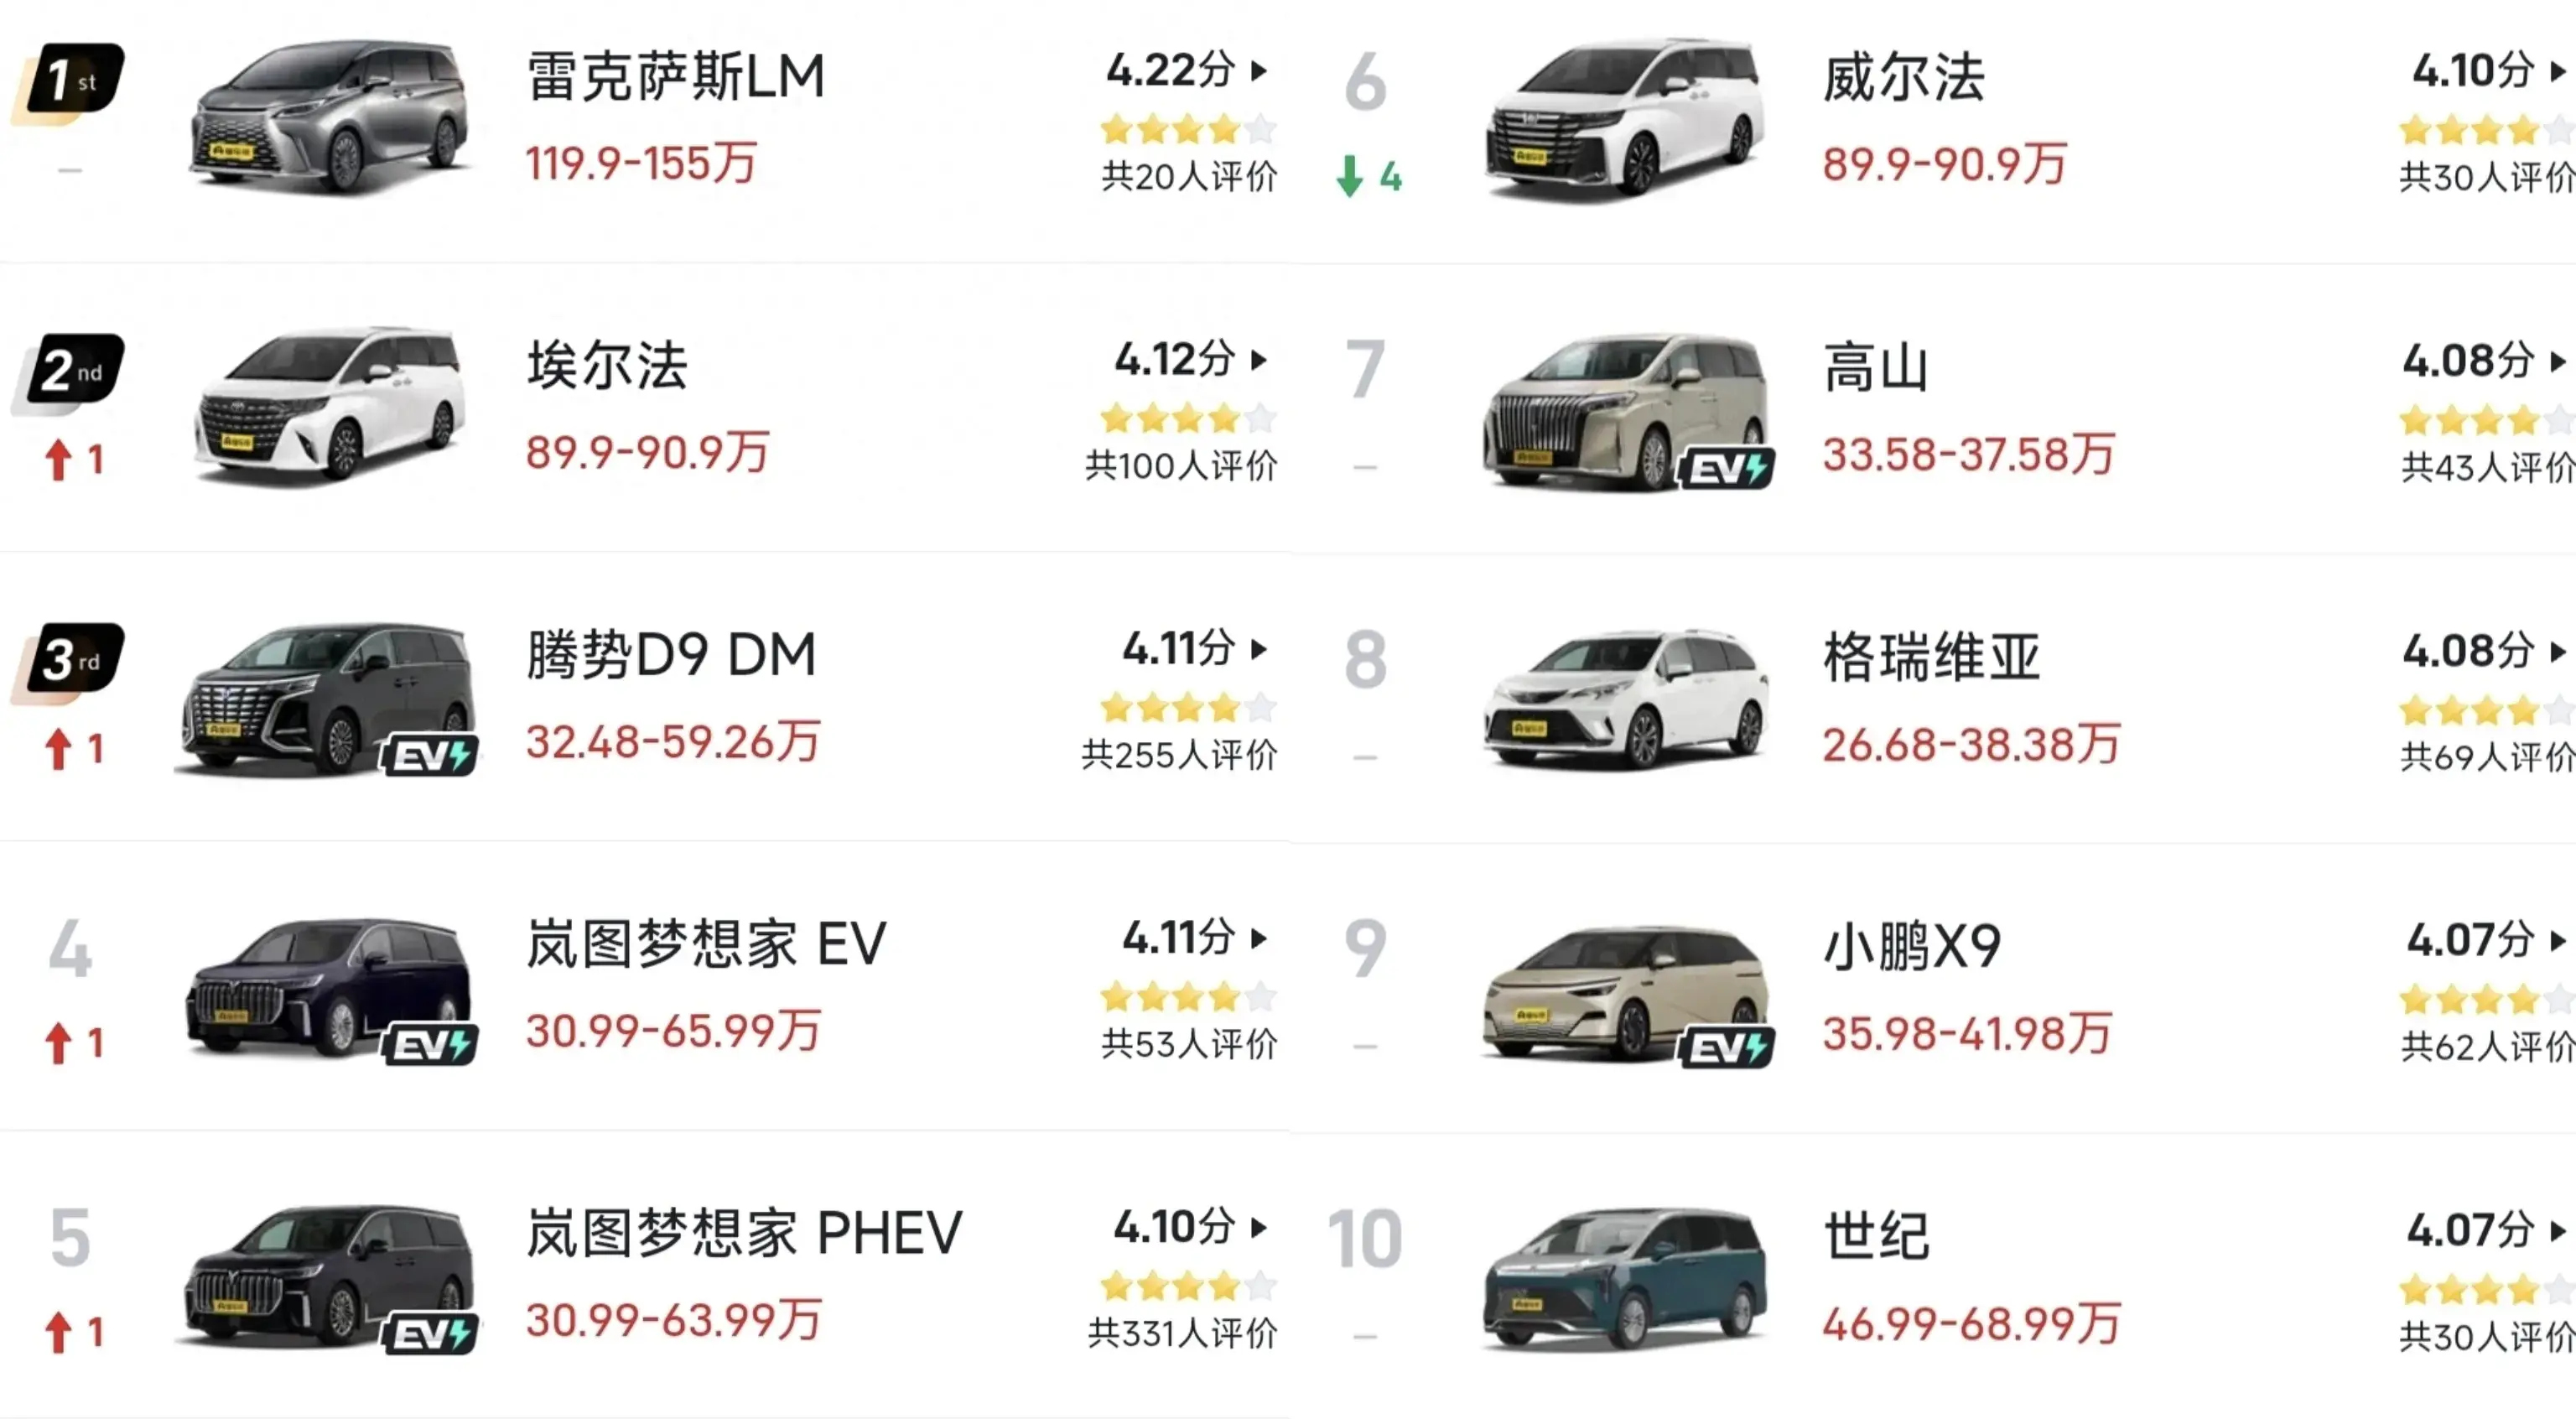Image resolution: width=2576 pixels, height=1419 pixels.
Task: Click star rating of 岚图梦想家 EV
Action: pos(1188,997)
